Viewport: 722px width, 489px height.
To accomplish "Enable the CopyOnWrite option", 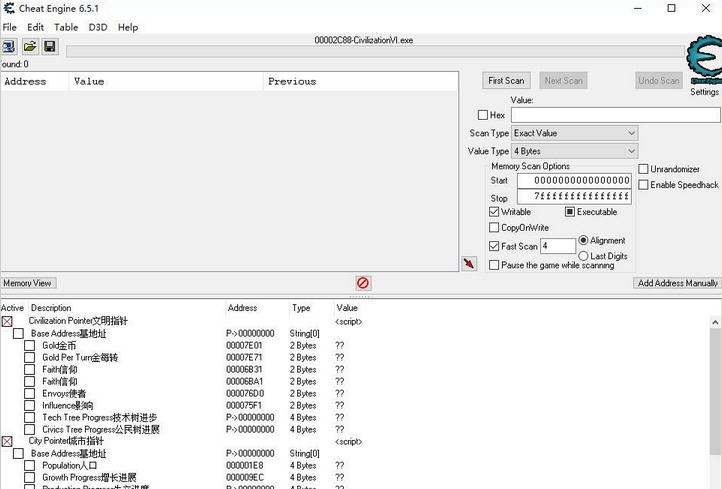I will click(494, 227).
